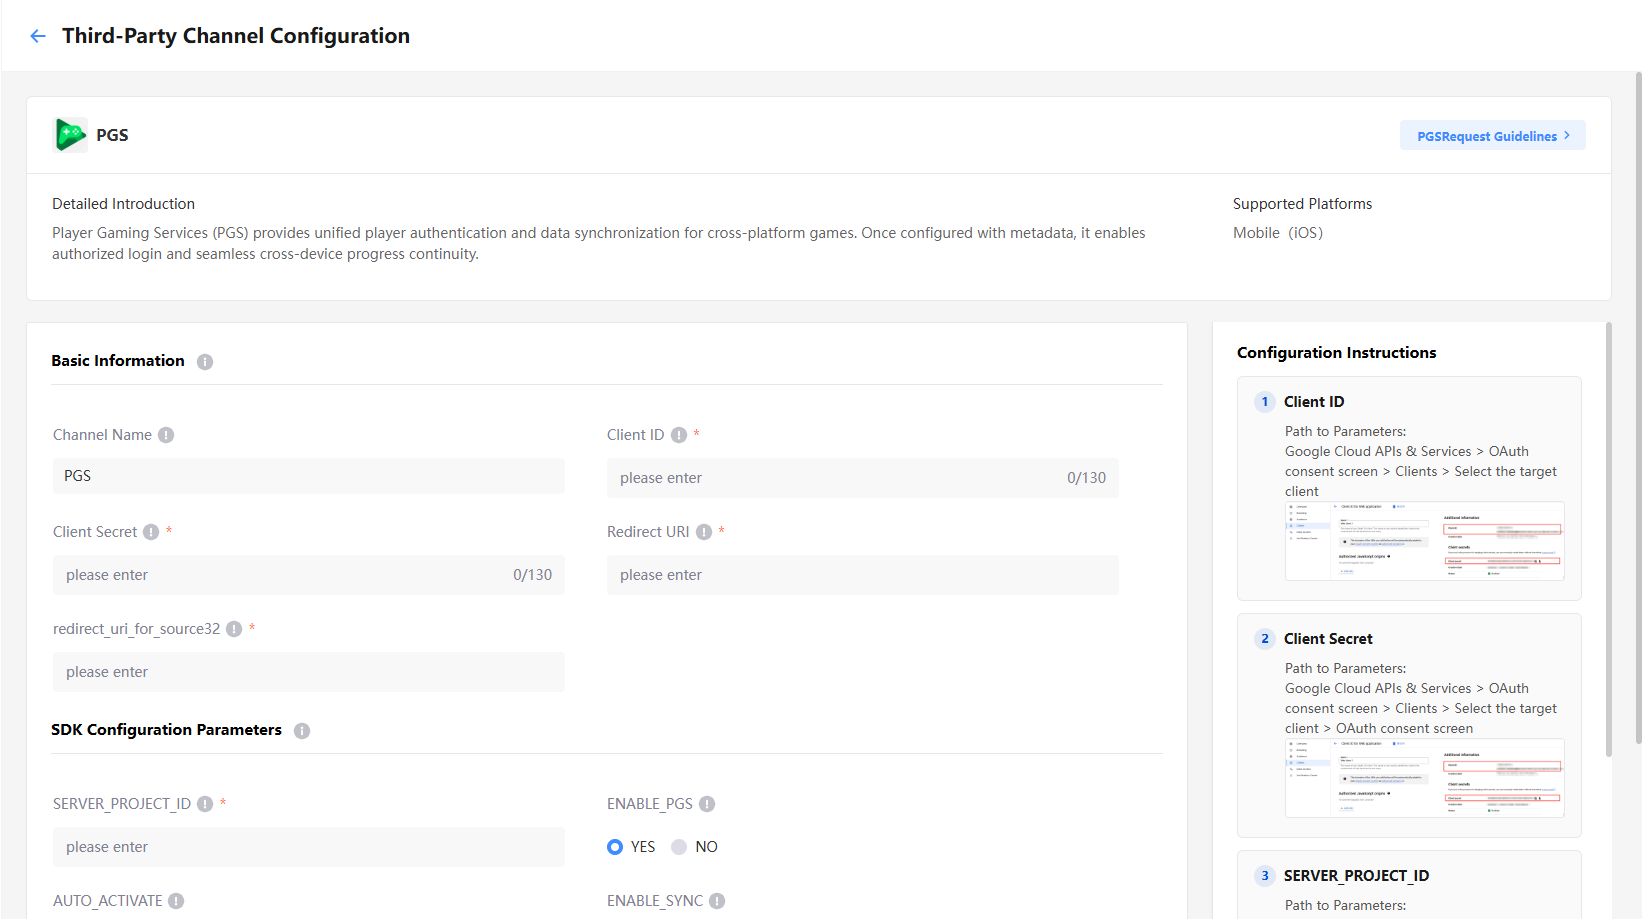The image size is (1642, 919).
Task: Click the 'Mobile (iOS)' platform text
Action: tap(1278, 233)
